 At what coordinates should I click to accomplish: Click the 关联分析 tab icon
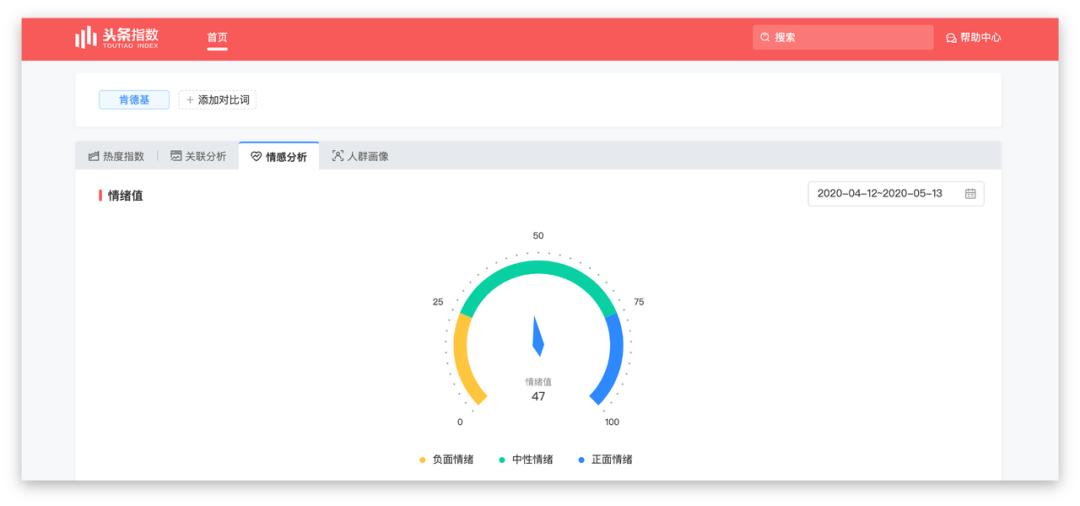(x=176, y=156)
